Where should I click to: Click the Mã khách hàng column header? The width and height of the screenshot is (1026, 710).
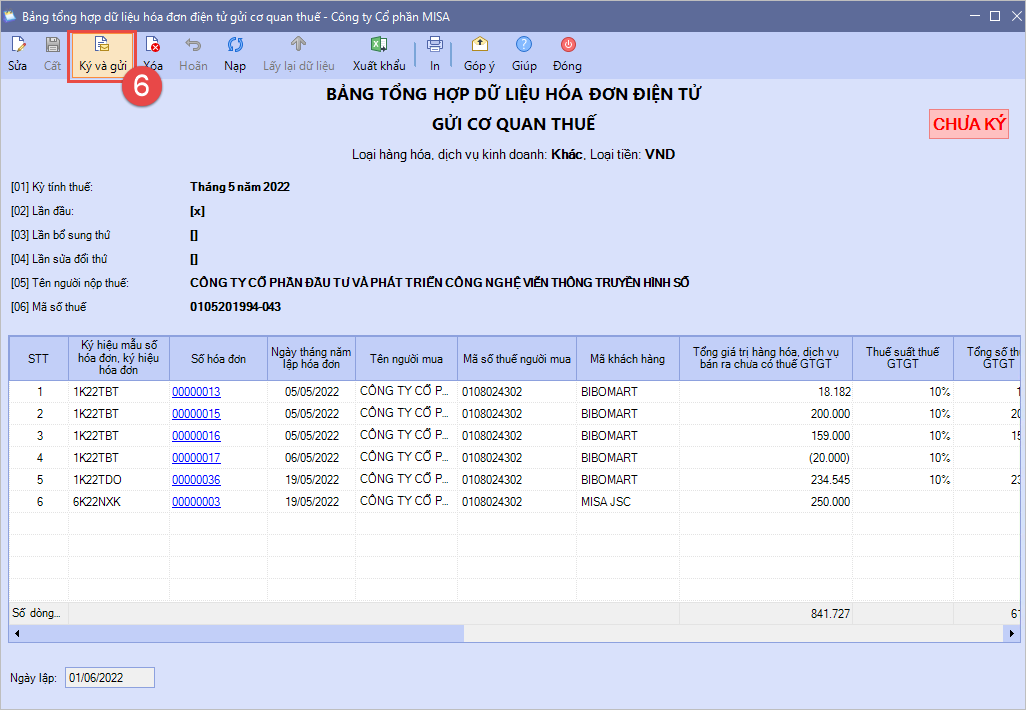(x=627, y=359)
